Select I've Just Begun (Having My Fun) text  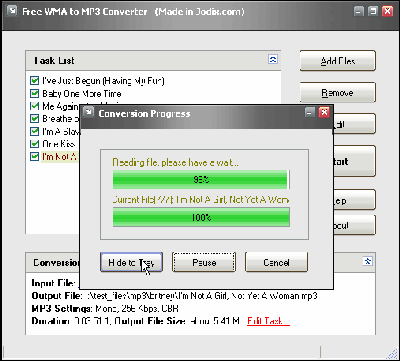tap(103, 81)
